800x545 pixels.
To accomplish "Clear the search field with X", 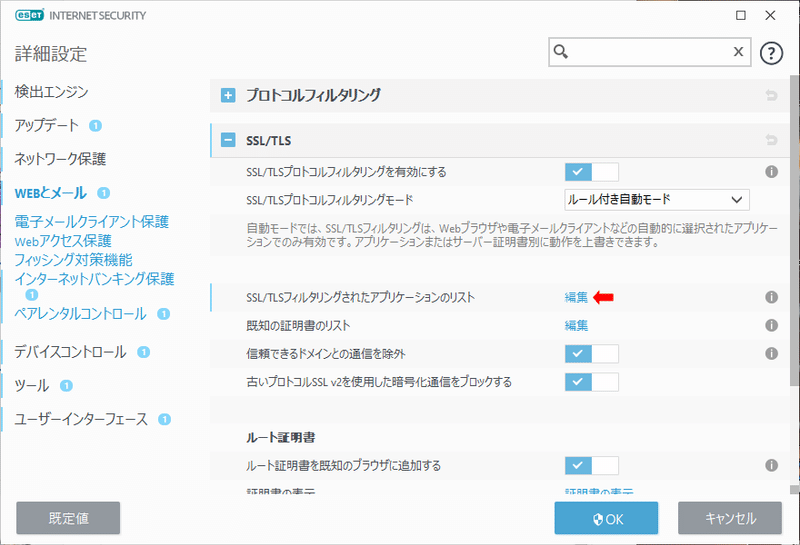I will [738, 52].
